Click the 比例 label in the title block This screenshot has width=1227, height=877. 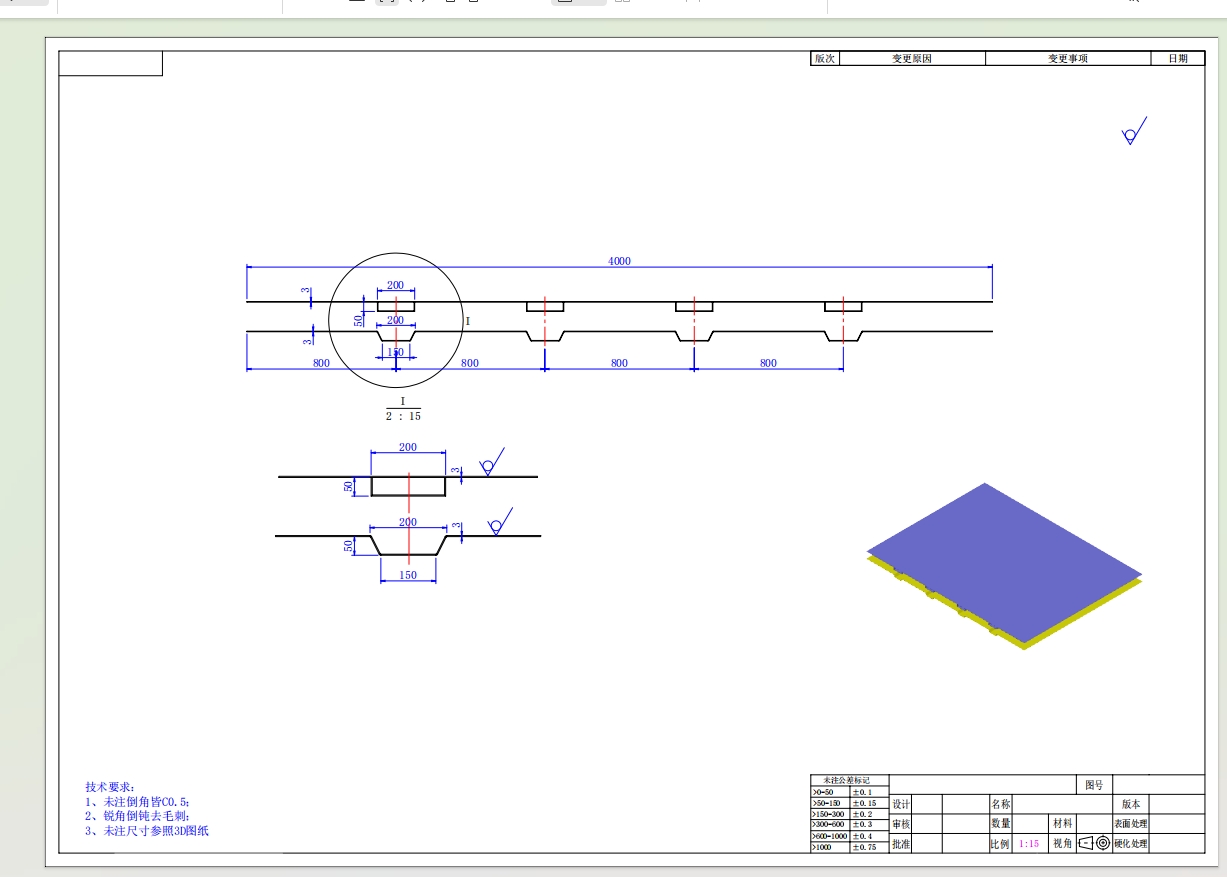pyautogui.click(x=1001, y=843)
